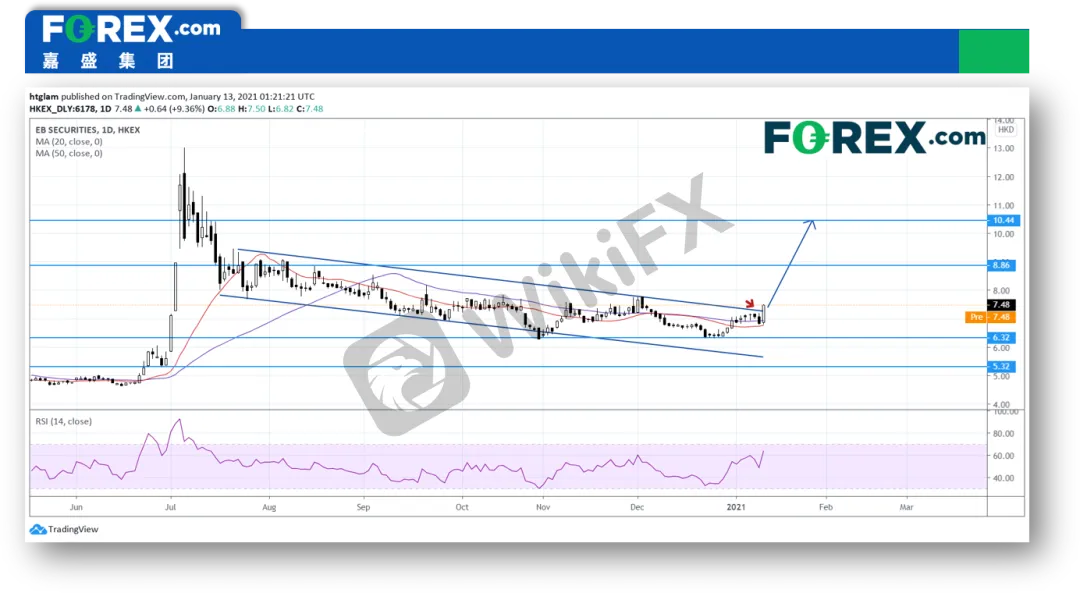Viewport: 1080px width, 593px height.
Task: Click the 2021 label on the time axis
Action: pyautogui.click(x=736, y=507)
